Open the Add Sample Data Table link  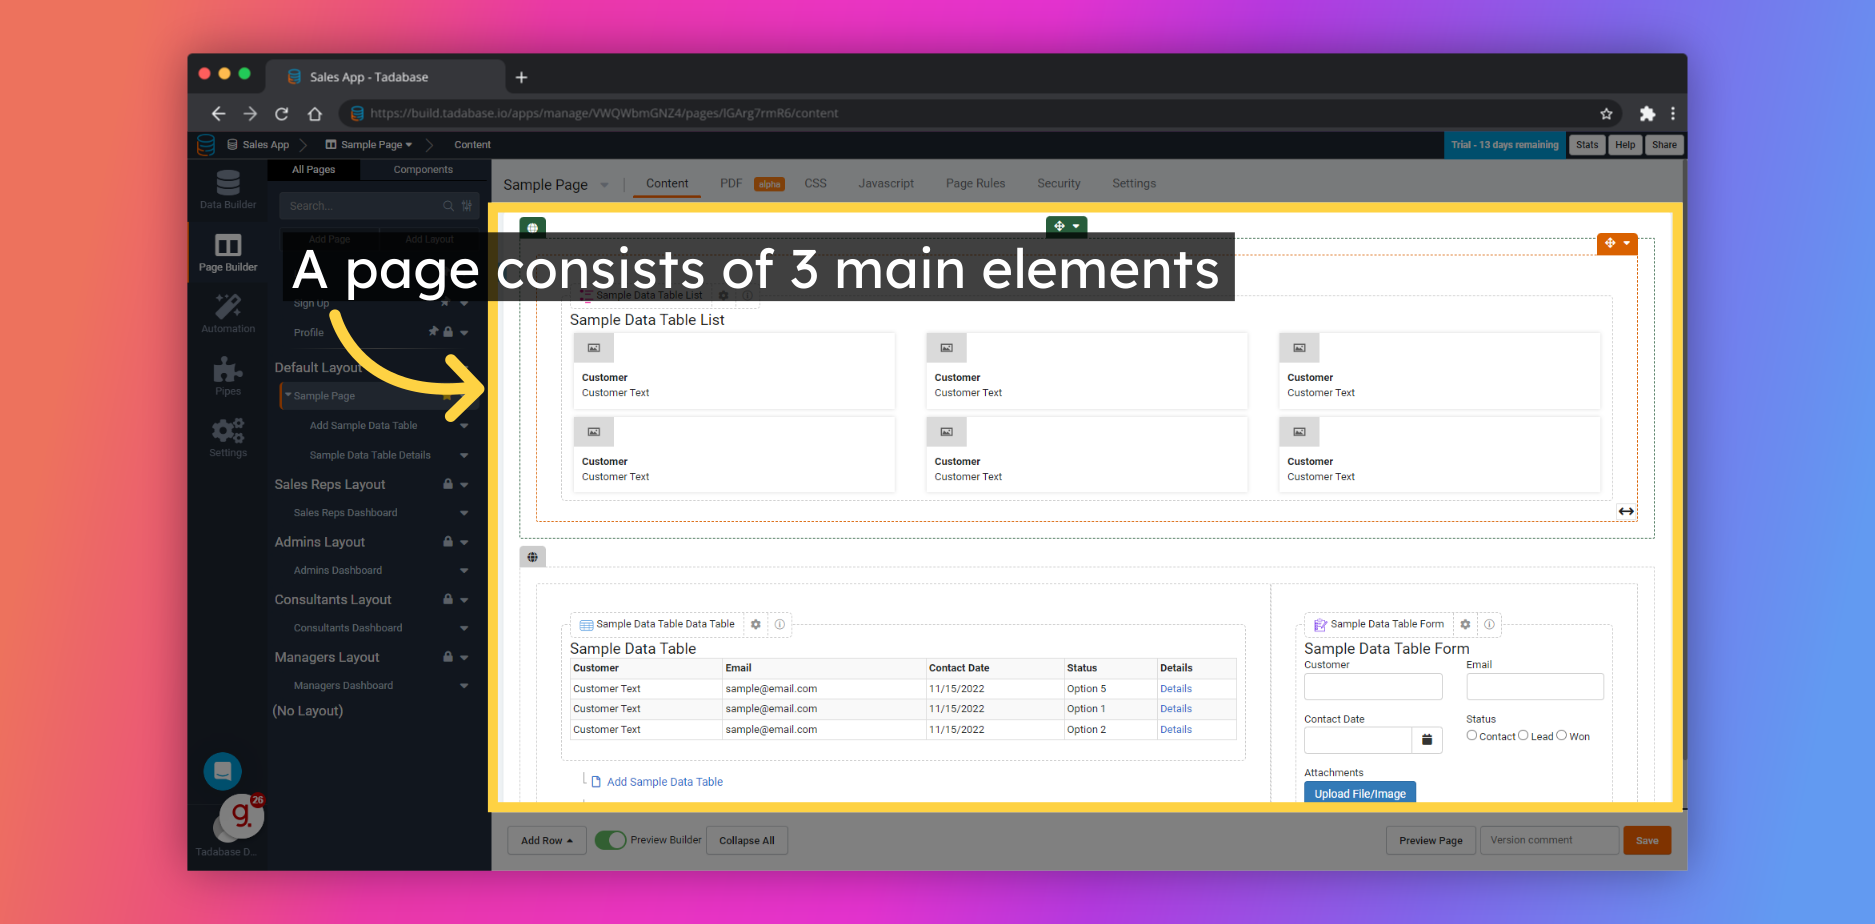(665, 782)
